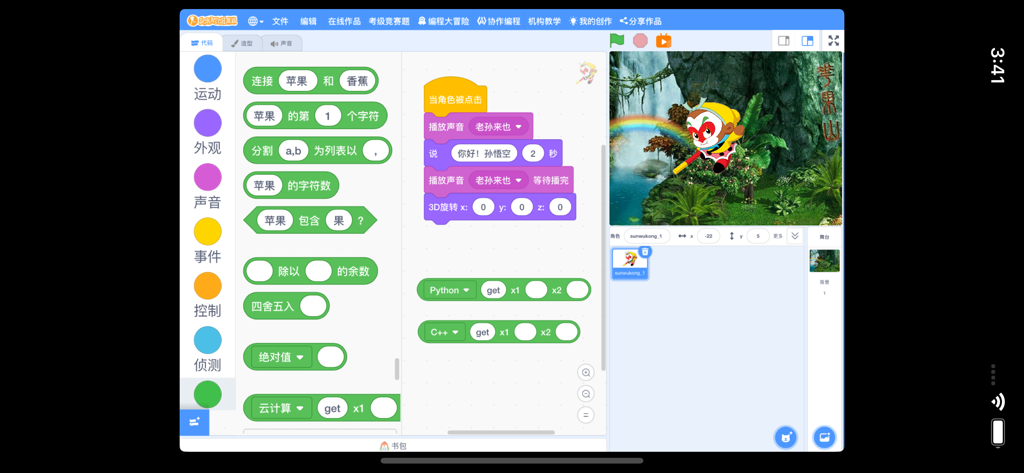The image size is (1024, 473).
Task: Open 协作编程 menu item
Action: click(x=499, y=21)
